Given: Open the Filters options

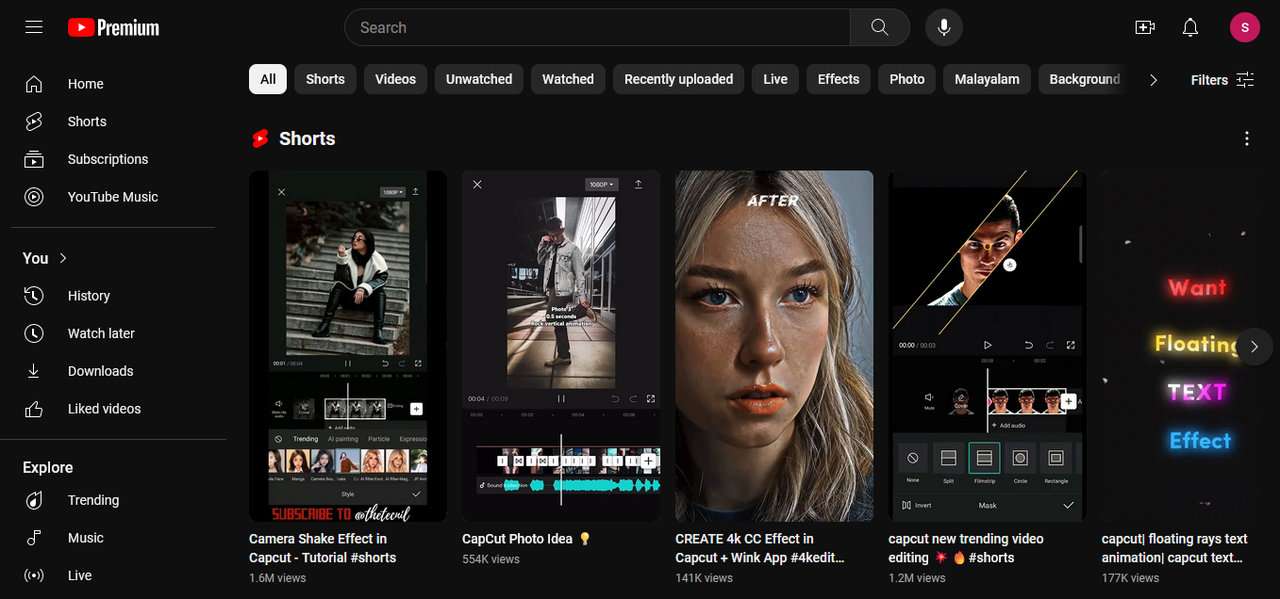Looking at the screenshot, I should (1222, 79).
